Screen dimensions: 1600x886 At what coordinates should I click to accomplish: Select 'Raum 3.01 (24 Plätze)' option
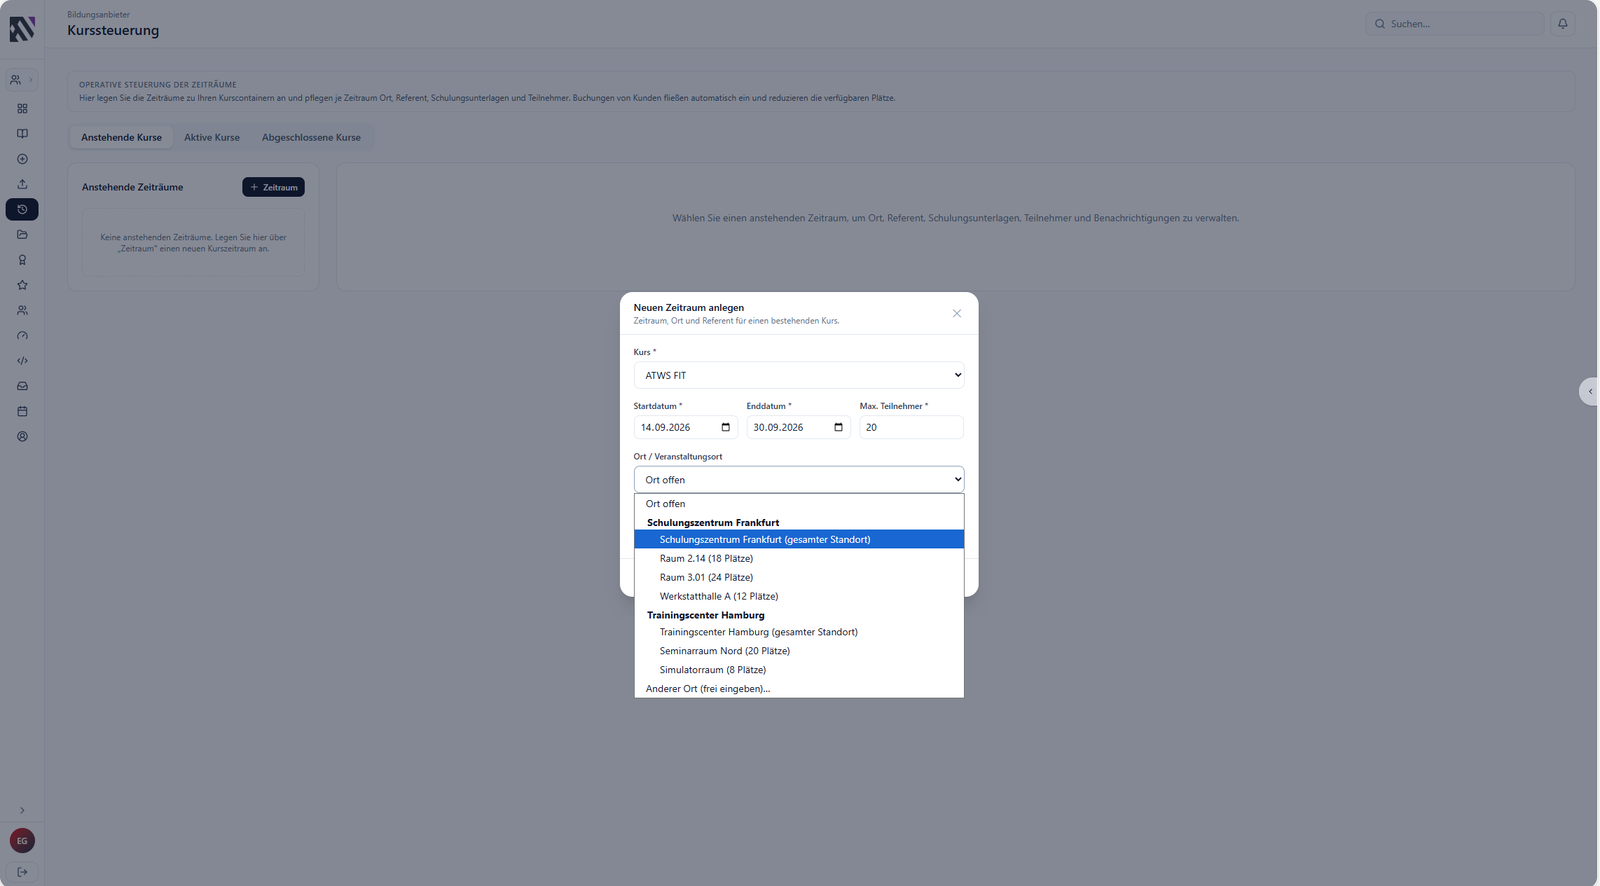pos(799,578)
